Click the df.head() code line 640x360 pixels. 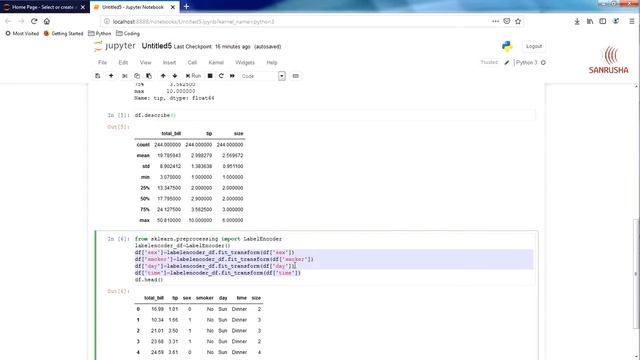coord(149,280)
